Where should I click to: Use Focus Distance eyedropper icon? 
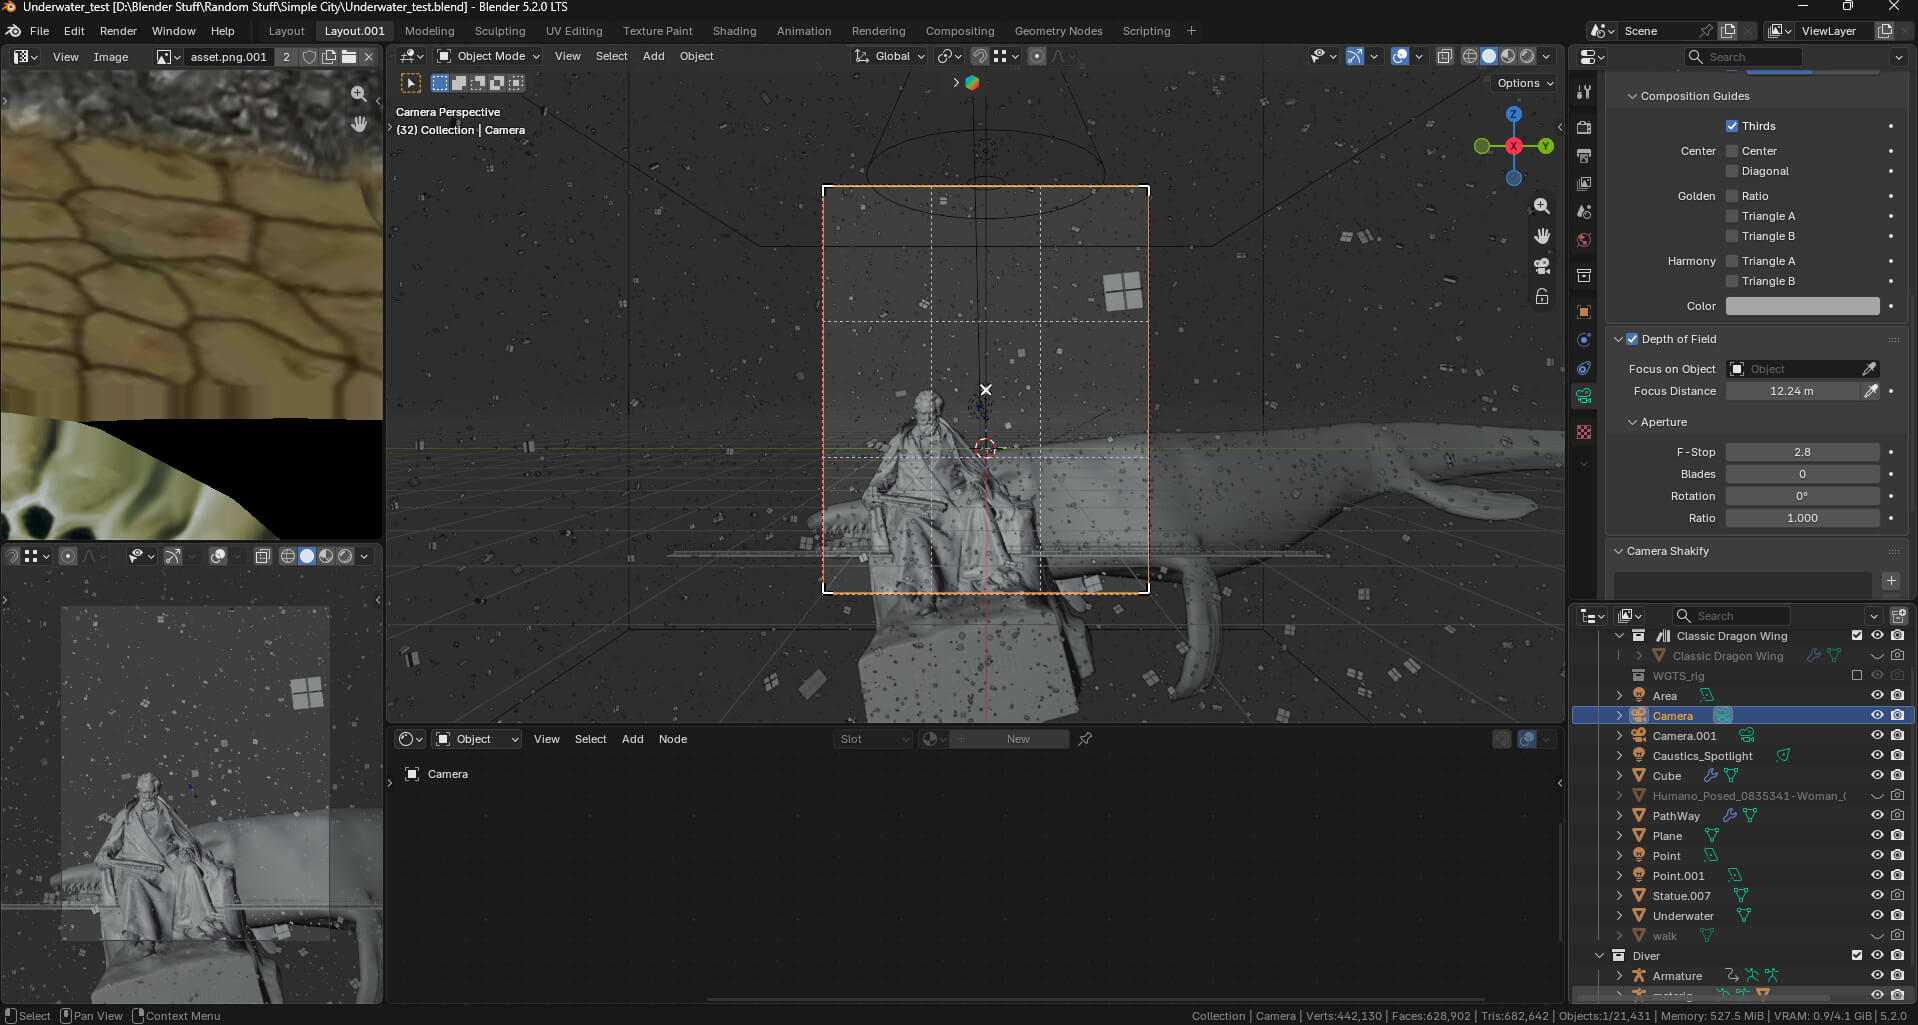click(x=1870, y=391)
